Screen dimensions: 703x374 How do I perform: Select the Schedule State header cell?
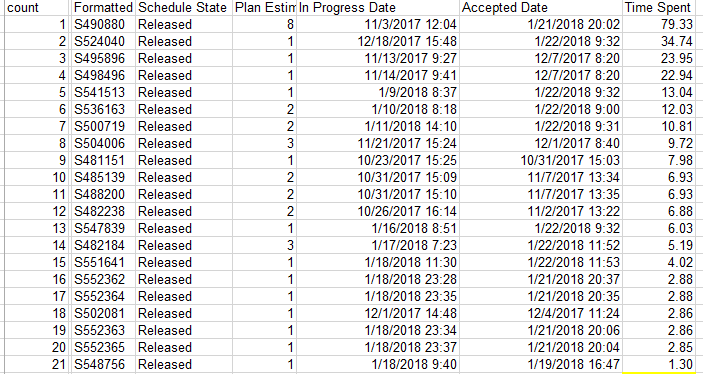point(184,8)
